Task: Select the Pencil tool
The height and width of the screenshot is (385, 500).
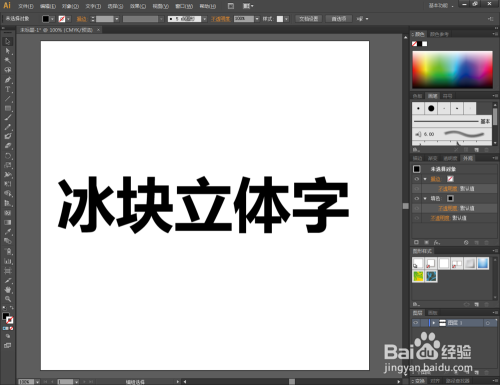Action: pyautogui.click(x=8, y=127)
